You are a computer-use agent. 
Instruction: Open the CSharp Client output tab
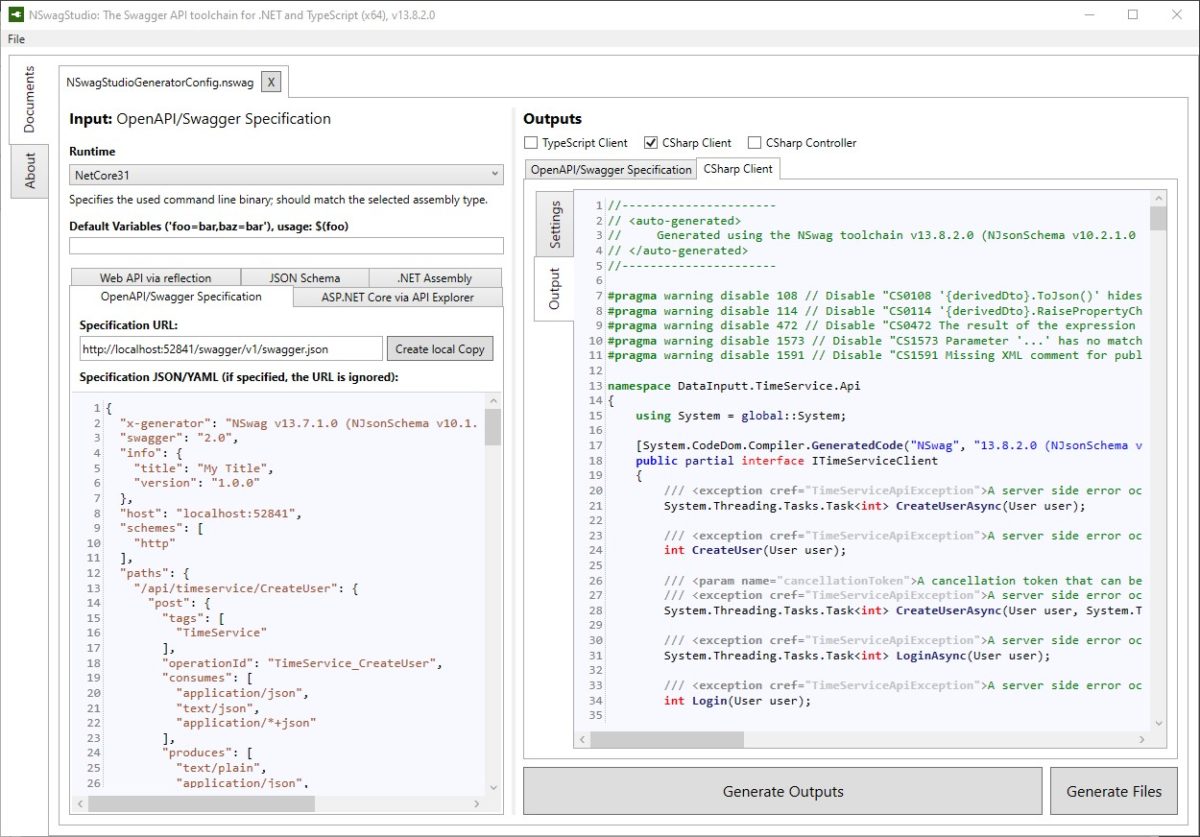click(x=738, y=169)
